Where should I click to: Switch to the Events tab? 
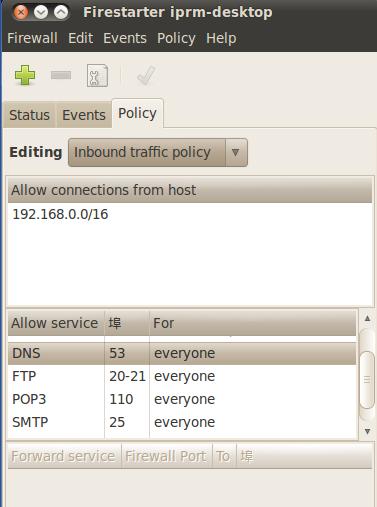point(84,115)
